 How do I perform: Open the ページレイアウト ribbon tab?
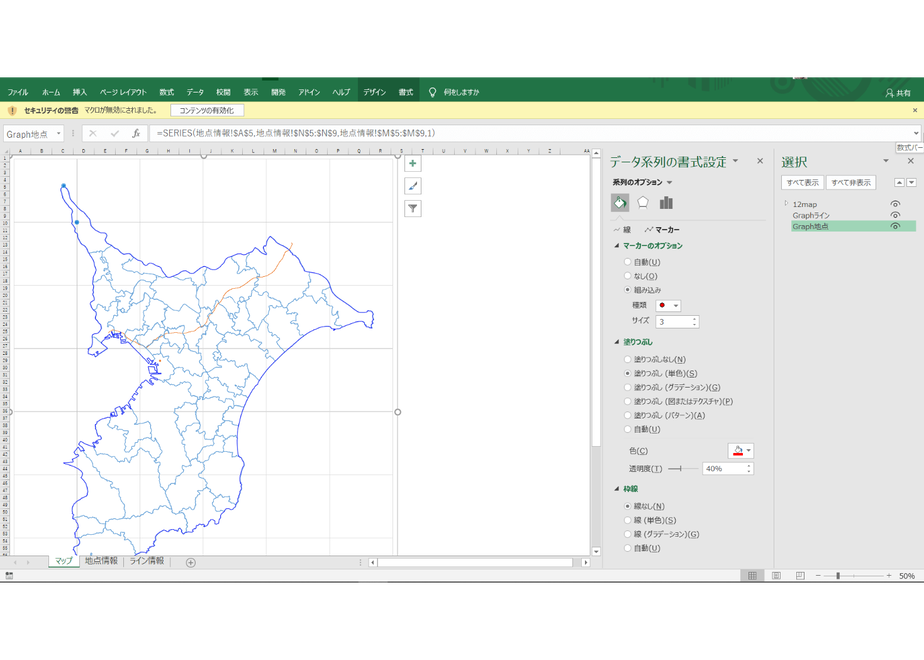click(123, 93)
